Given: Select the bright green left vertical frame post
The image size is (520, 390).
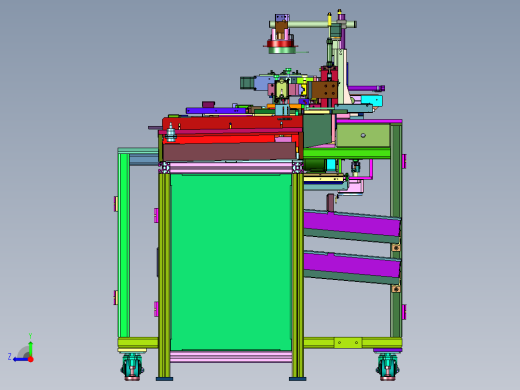Looking at the screenshot, I should coord(124,245).
